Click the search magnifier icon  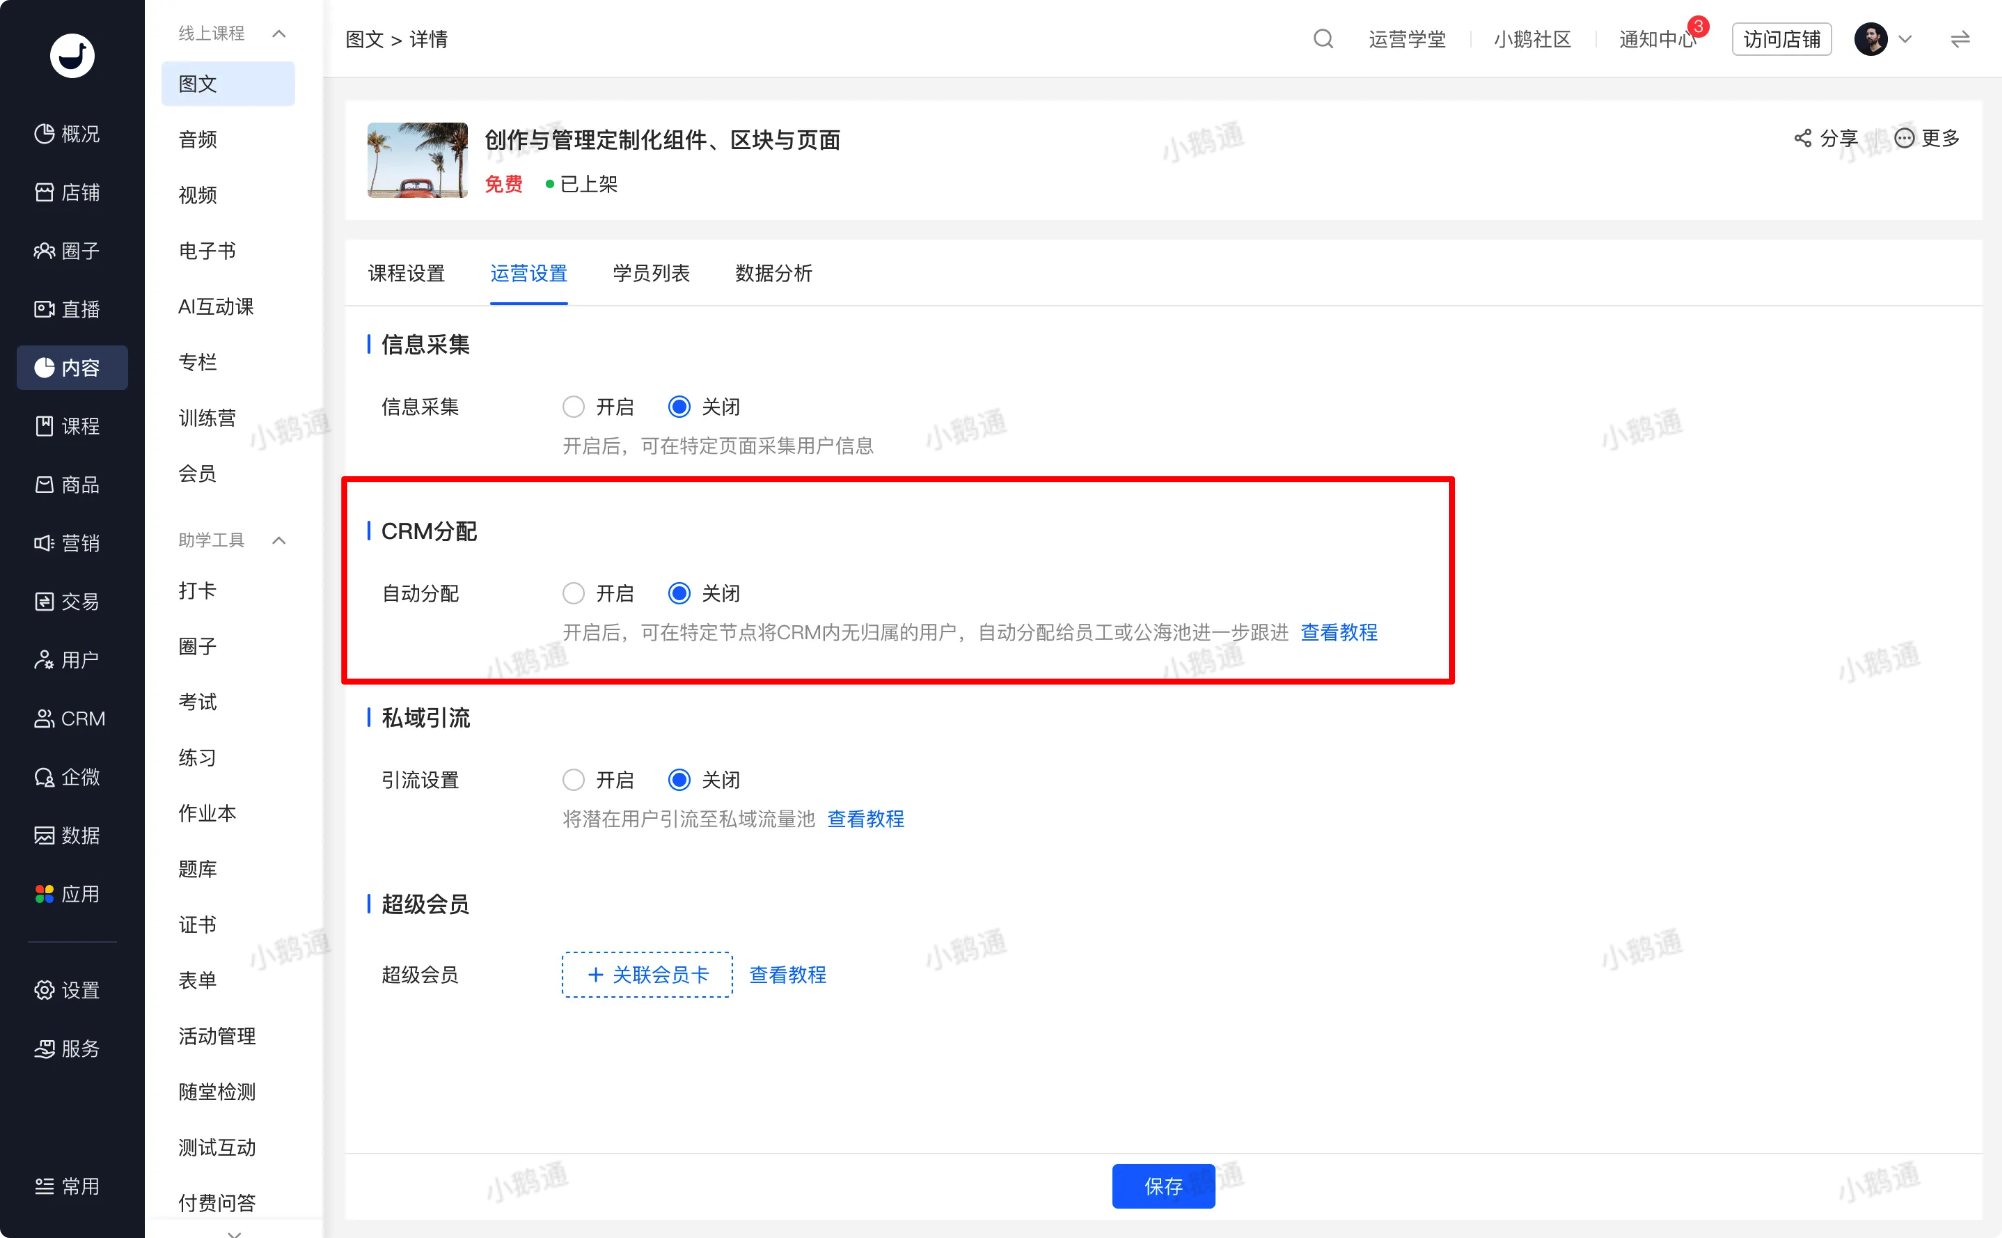[1323, 39]
